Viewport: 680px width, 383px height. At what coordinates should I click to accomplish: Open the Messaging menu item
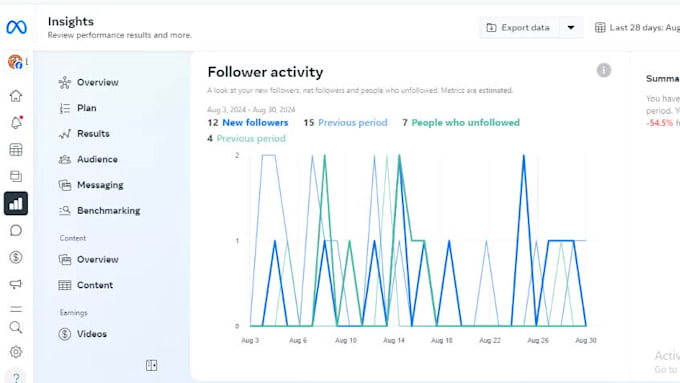point(91,185)
